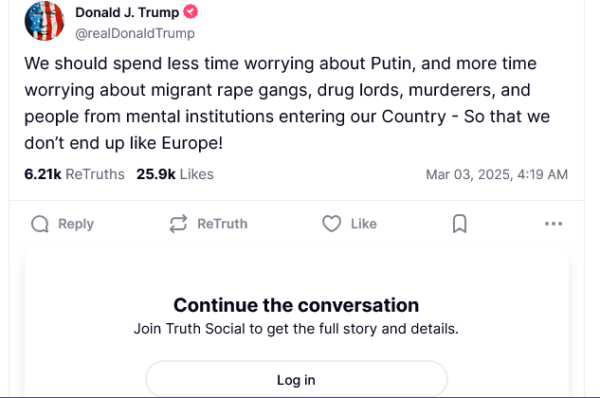Click the Continue the conversation heading
Viewport: 600px width, 398px height.
tap(296, 305)
